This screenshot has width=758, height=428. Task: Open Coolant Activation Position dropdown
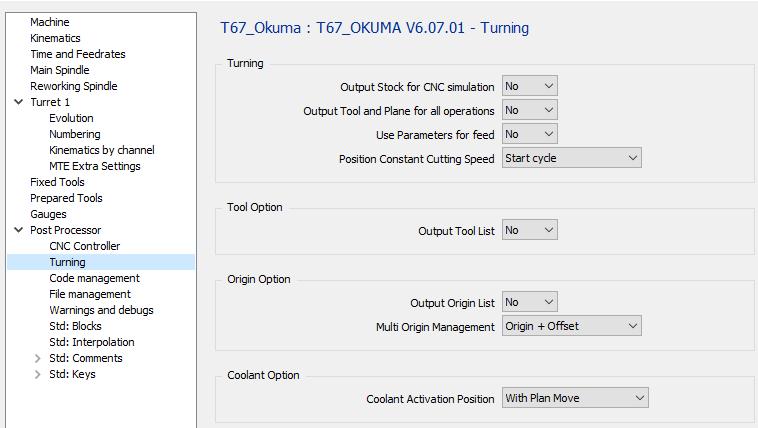tap(575, 398)
